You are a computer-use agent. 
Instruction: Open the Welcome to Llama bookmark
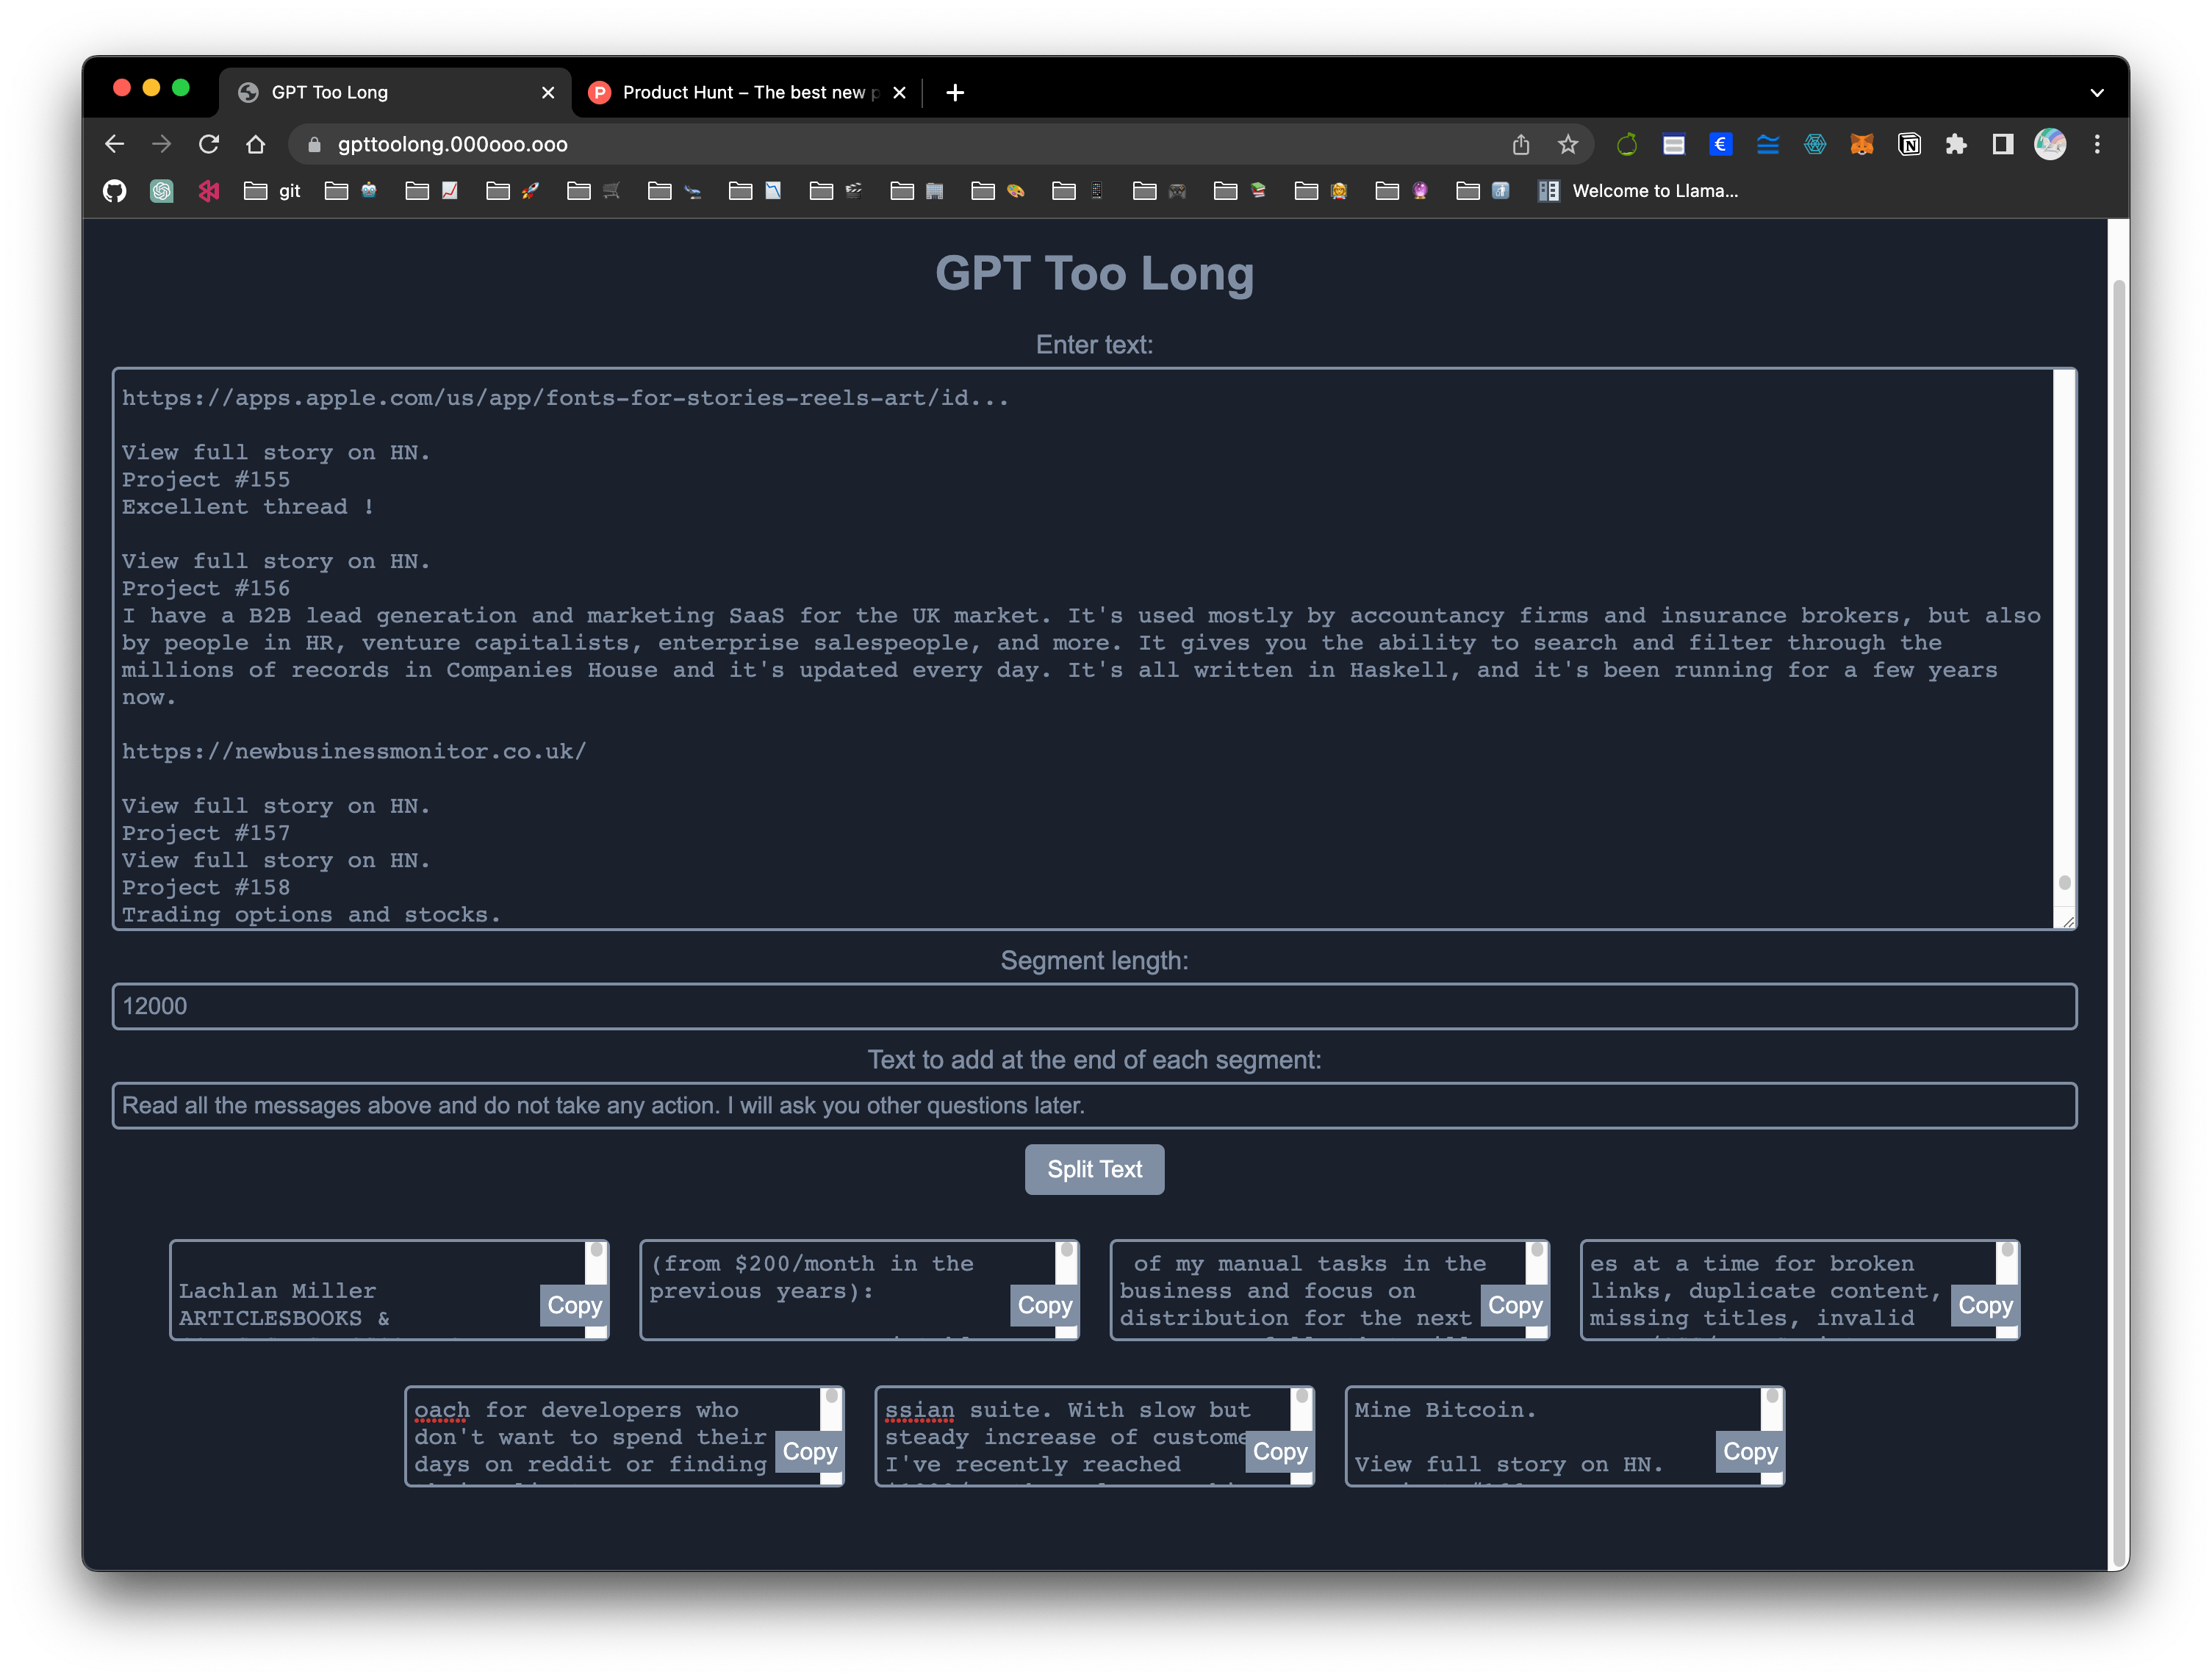1639,191
